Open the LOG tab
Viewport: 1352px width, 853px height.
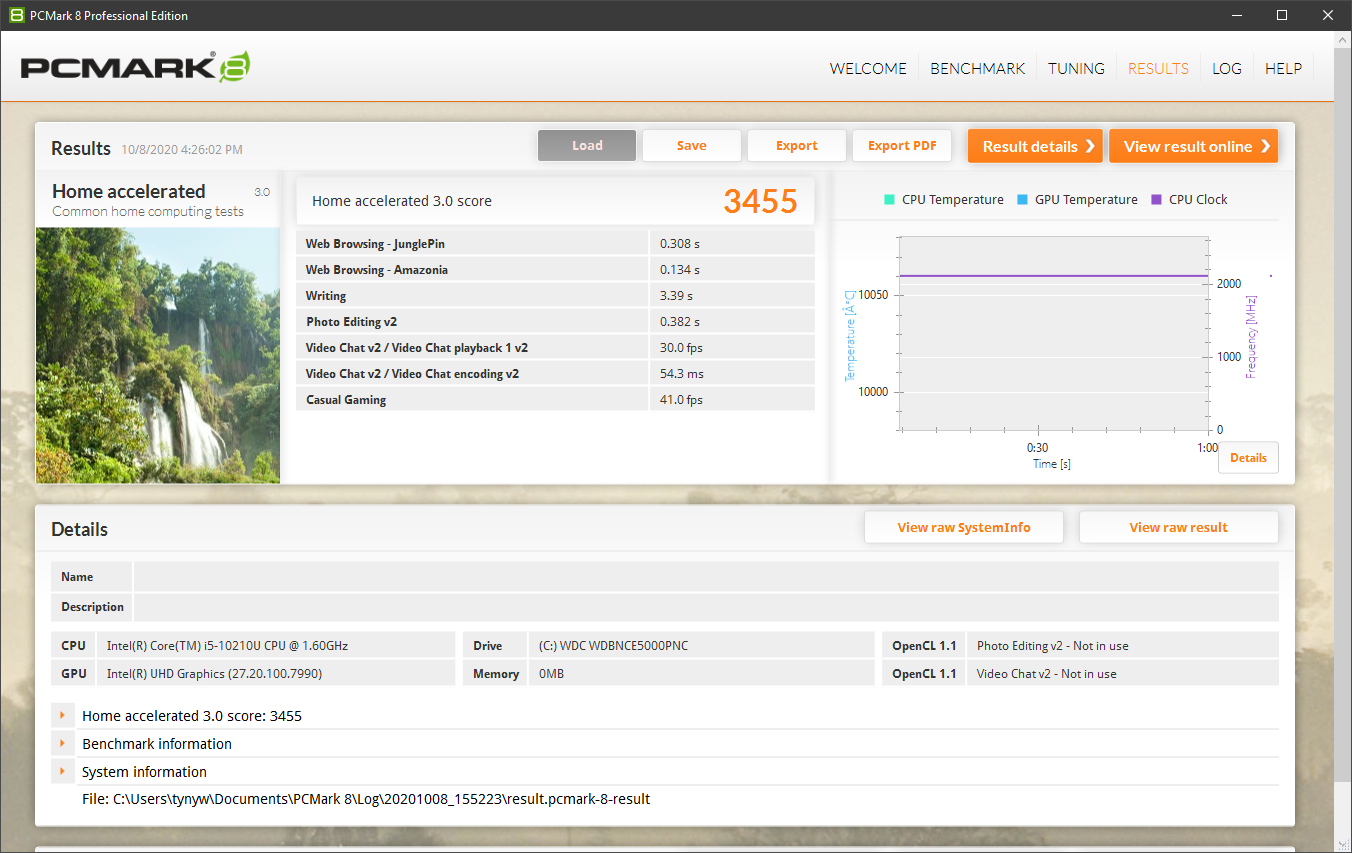pos(1226,69)
